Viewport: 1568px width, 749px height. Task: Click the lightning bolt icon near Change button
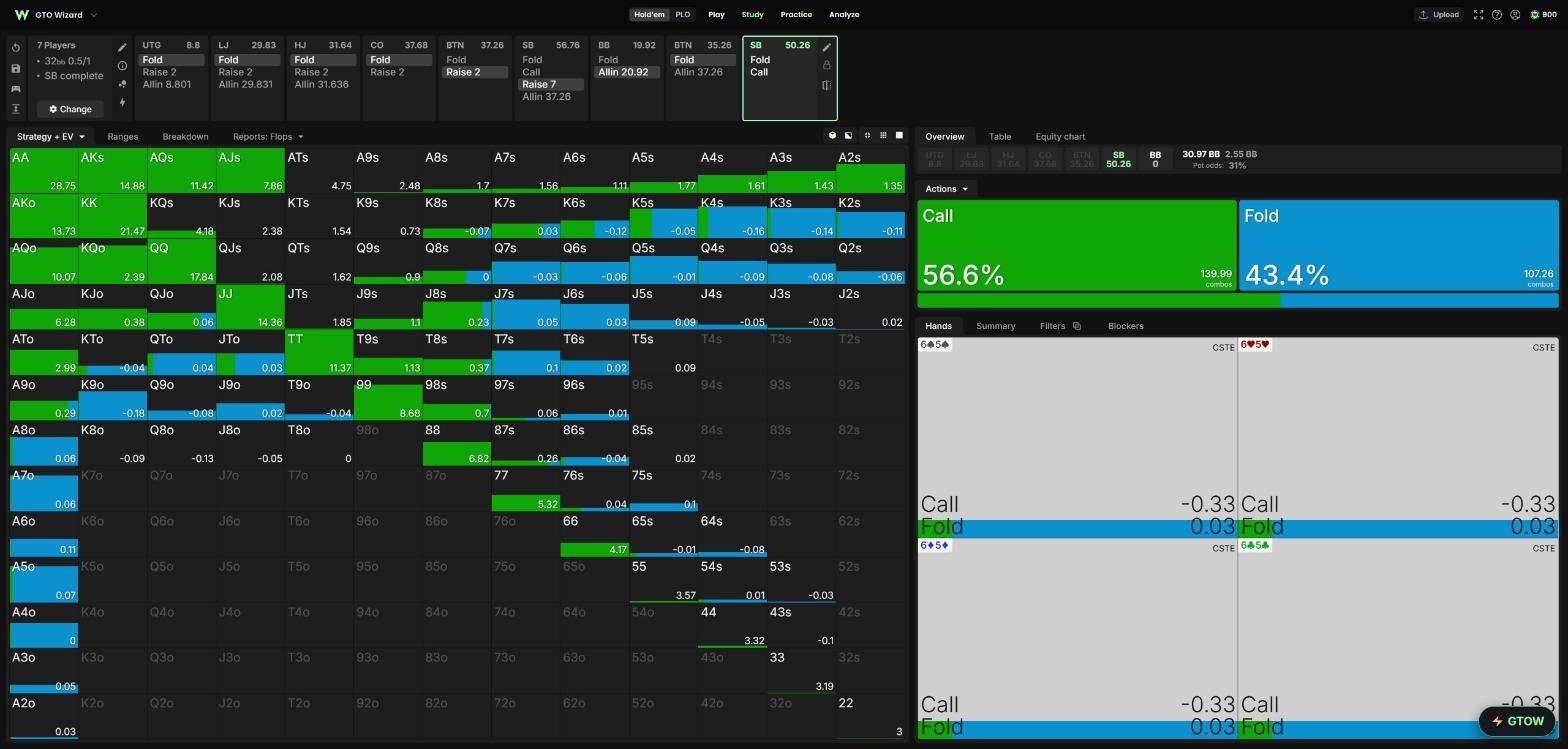122,102
